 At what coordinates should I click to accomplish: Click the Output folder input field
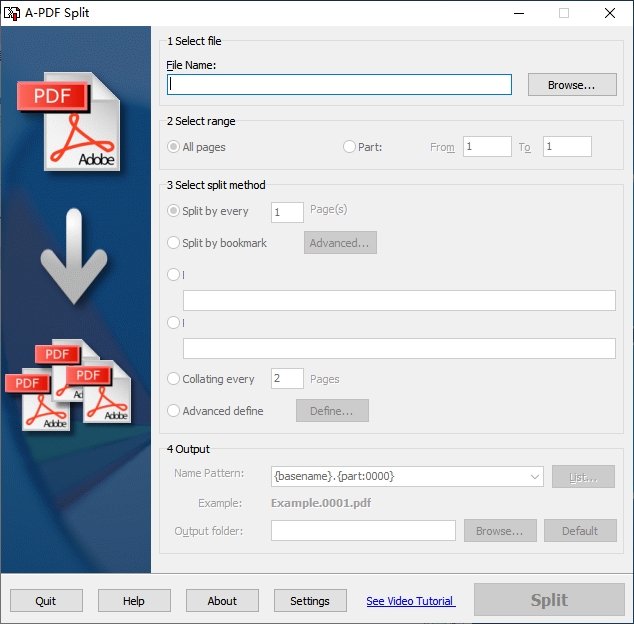363,531
